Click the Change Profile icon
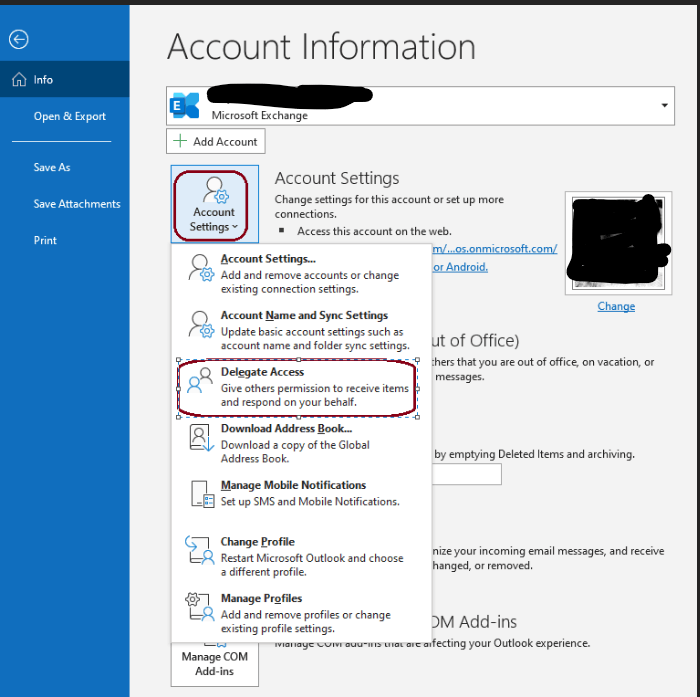Viewport: 700px width, 697px height. pyautogui.click(x=200, y=550)
